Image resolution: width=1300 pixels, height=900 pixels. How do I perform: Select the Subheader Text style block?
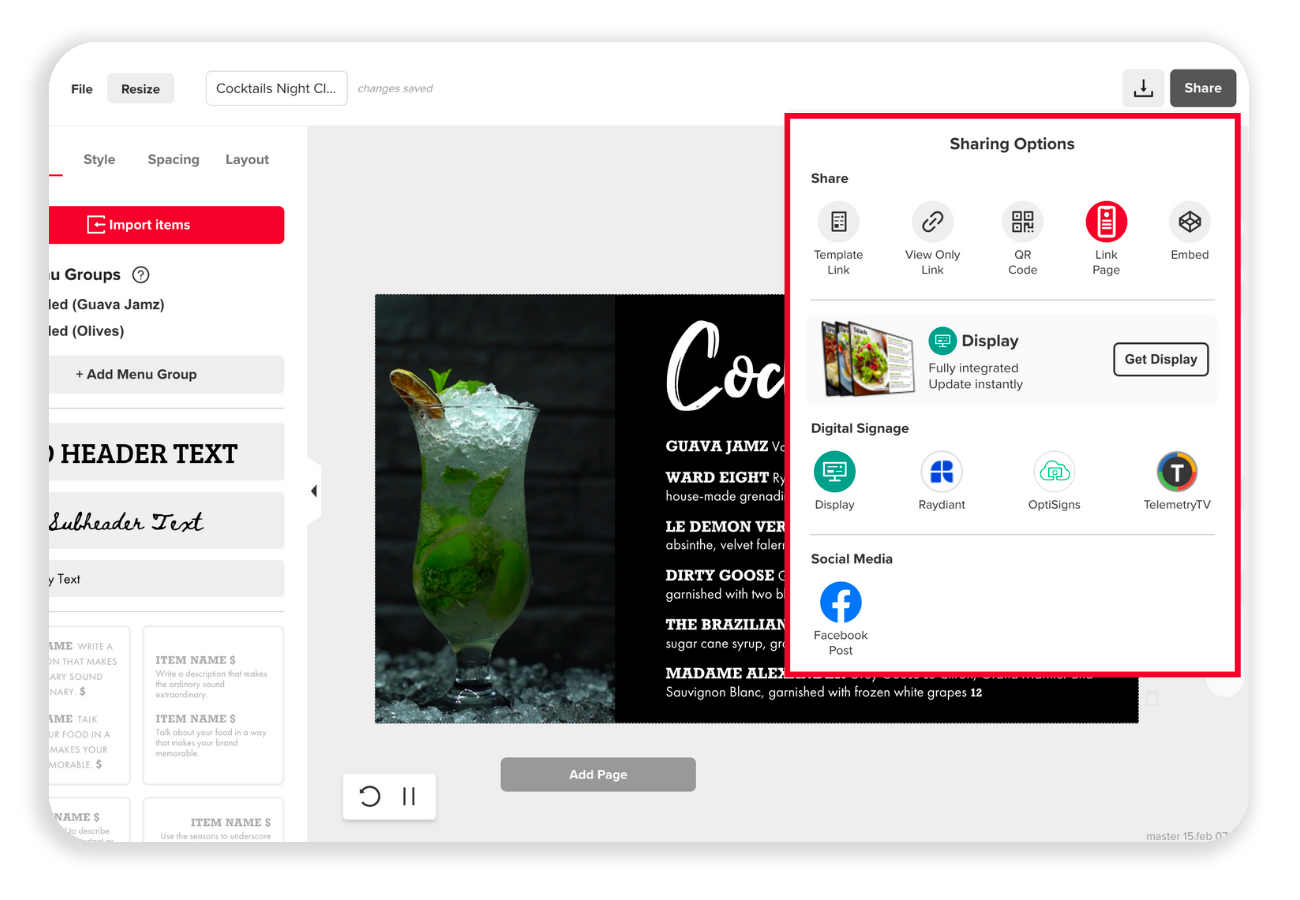(x=166, y=521)
